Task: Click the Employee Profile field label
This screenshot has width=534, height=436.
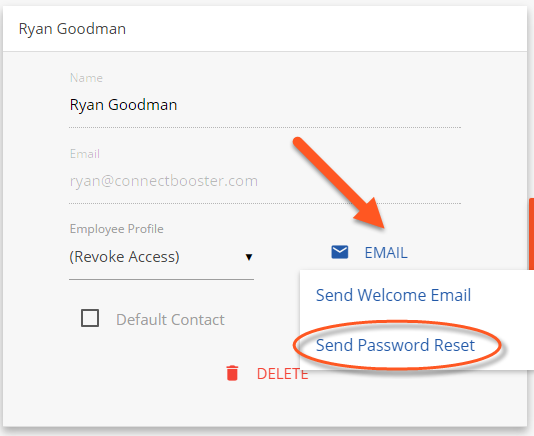Action: click(x=116, y=229)
